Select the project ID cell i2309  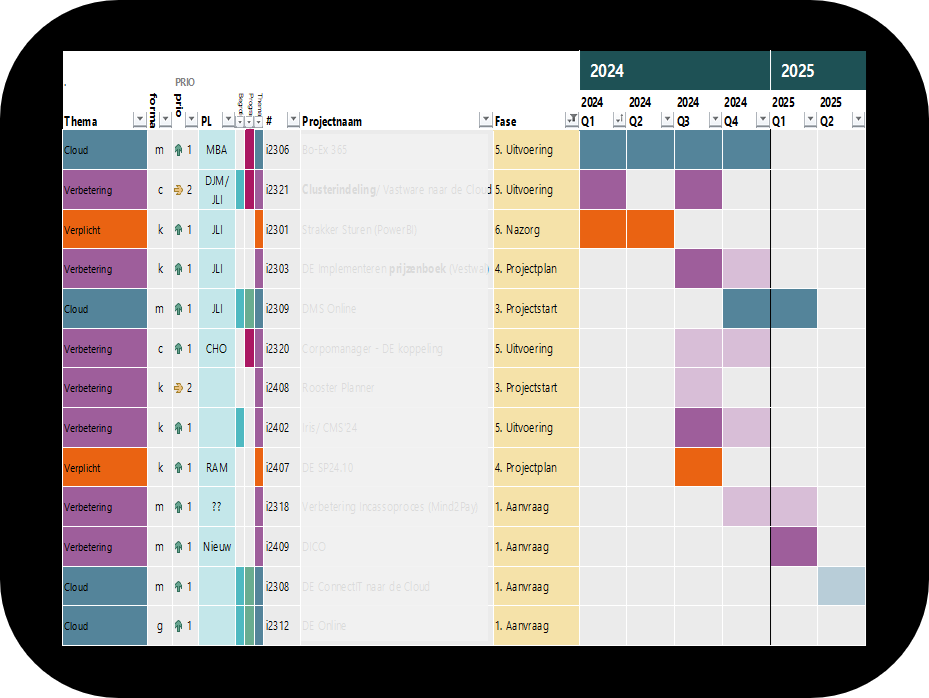coord(278,309)
